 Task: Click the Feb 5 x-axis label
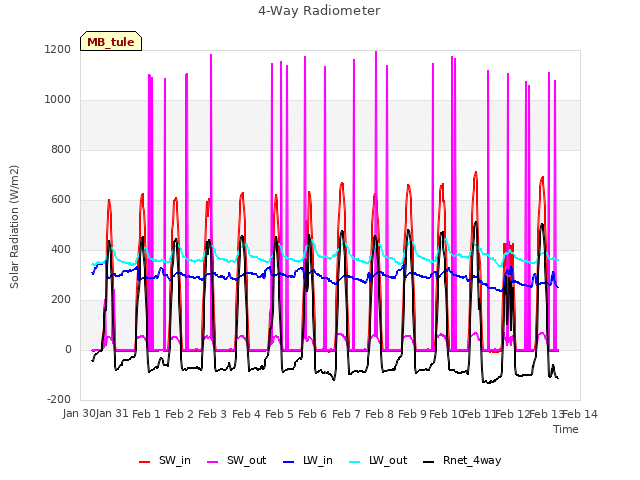pos(280,414)
